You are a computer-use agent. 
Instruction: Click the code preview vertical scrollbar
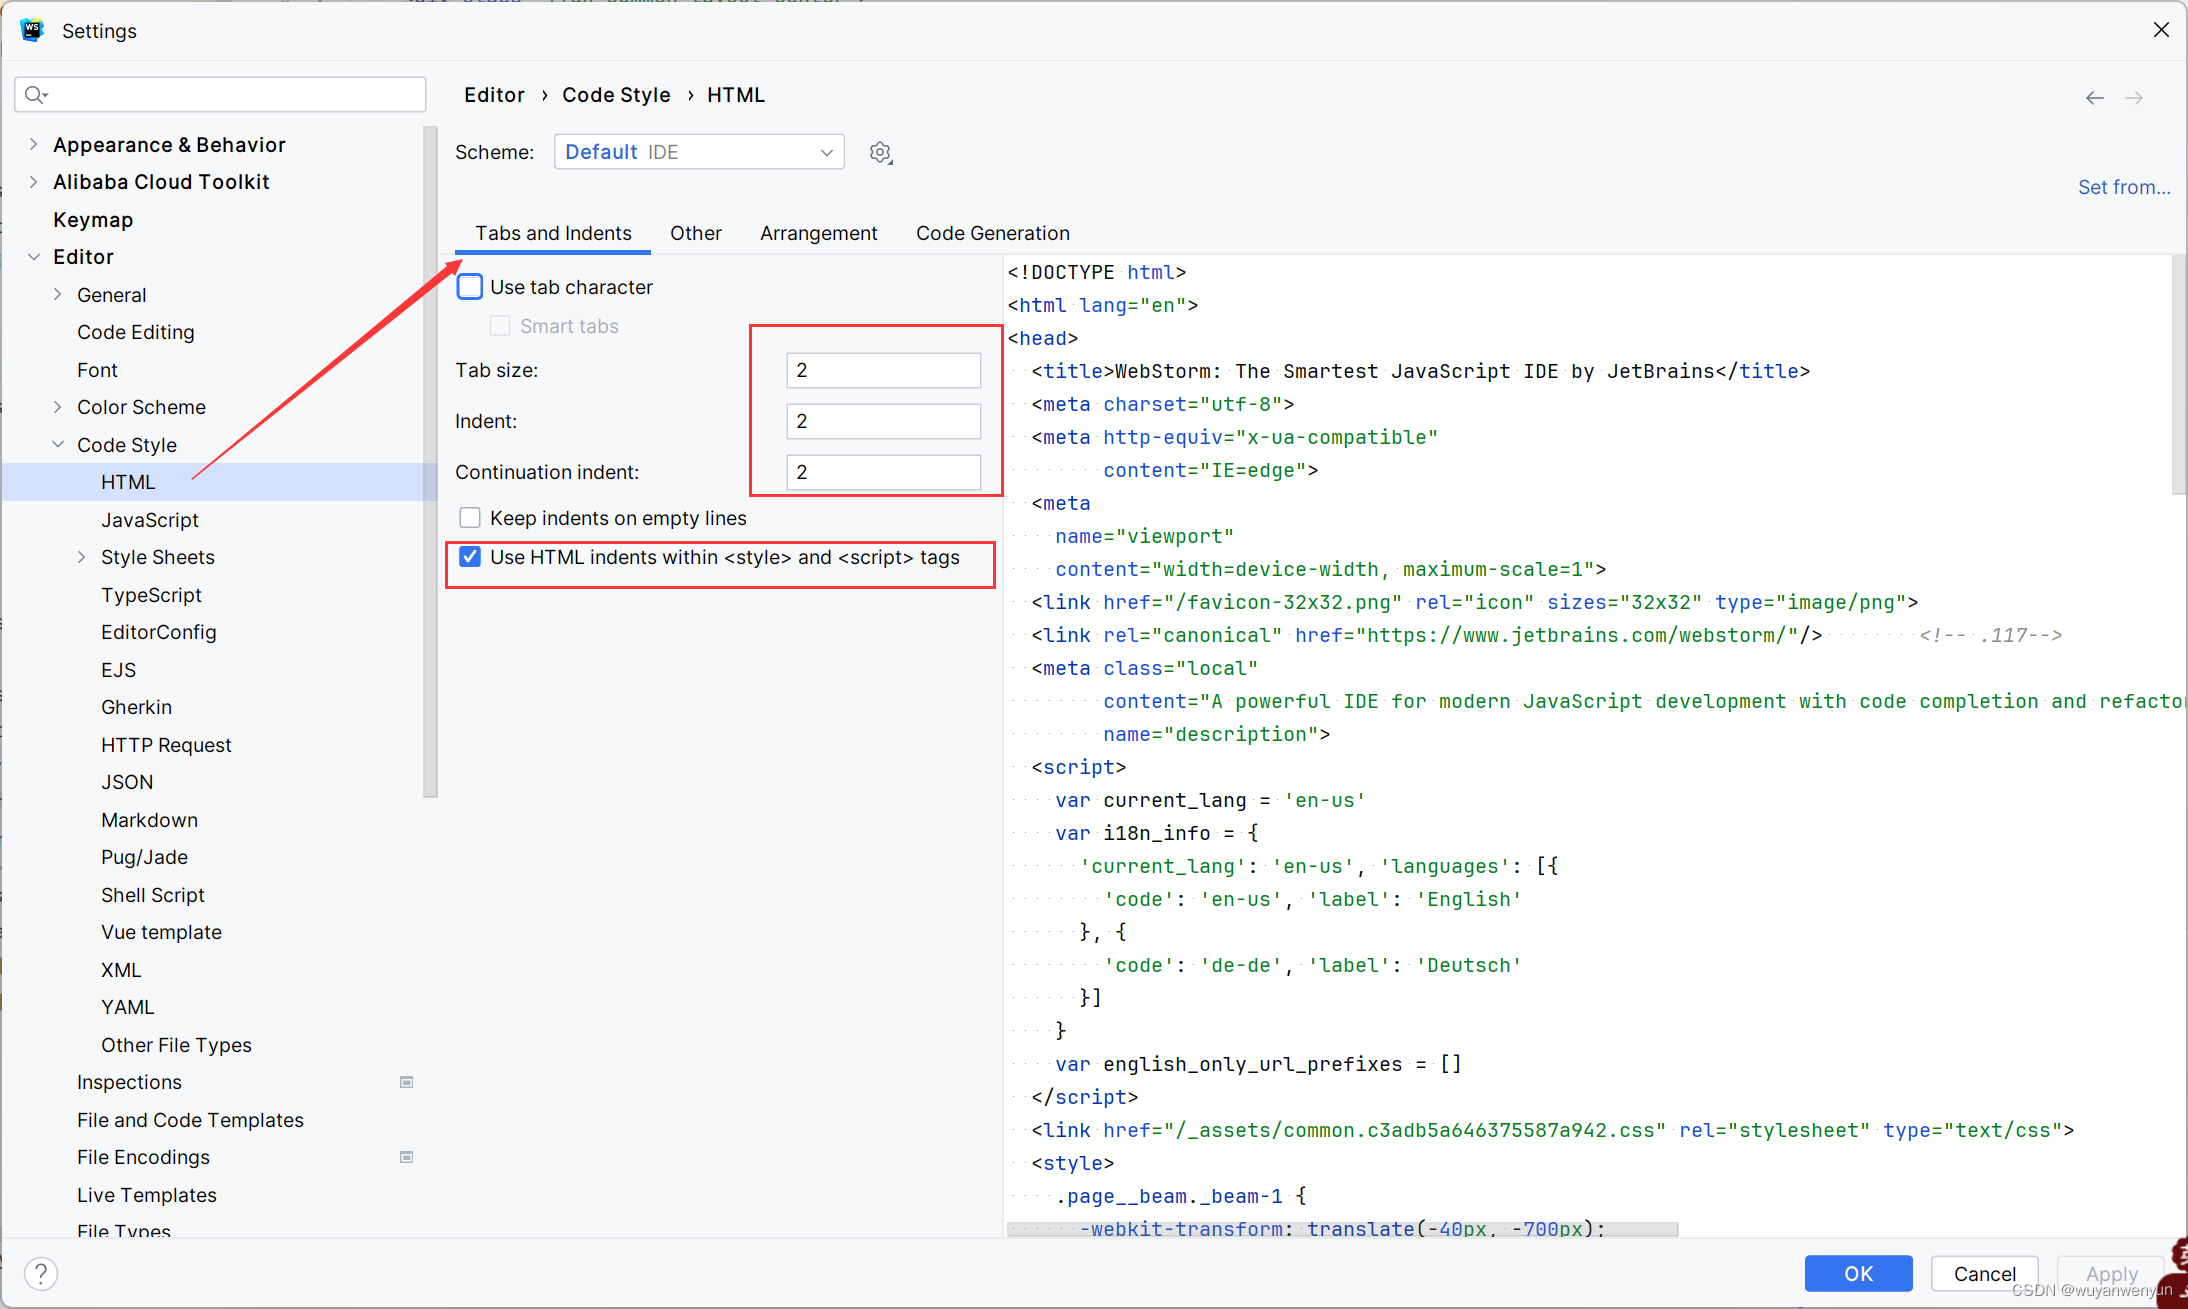coord(2179,375)
